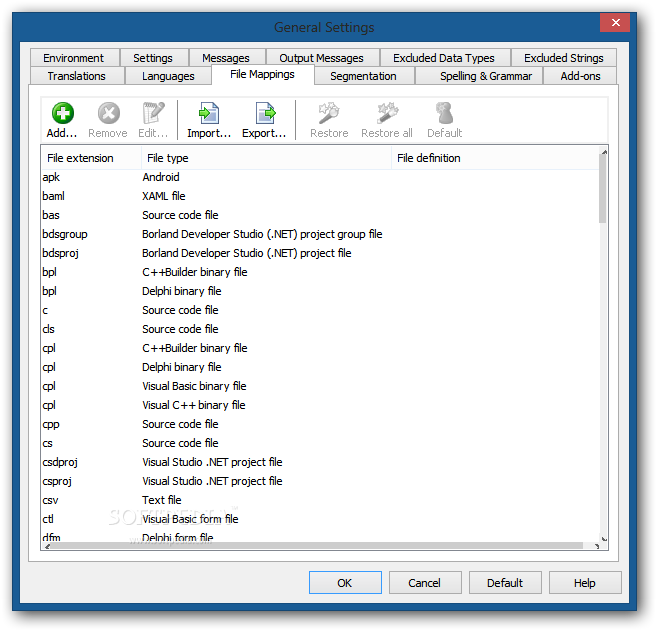Select the bas Source code file row
657x631 pixels.
pos(320,215)
